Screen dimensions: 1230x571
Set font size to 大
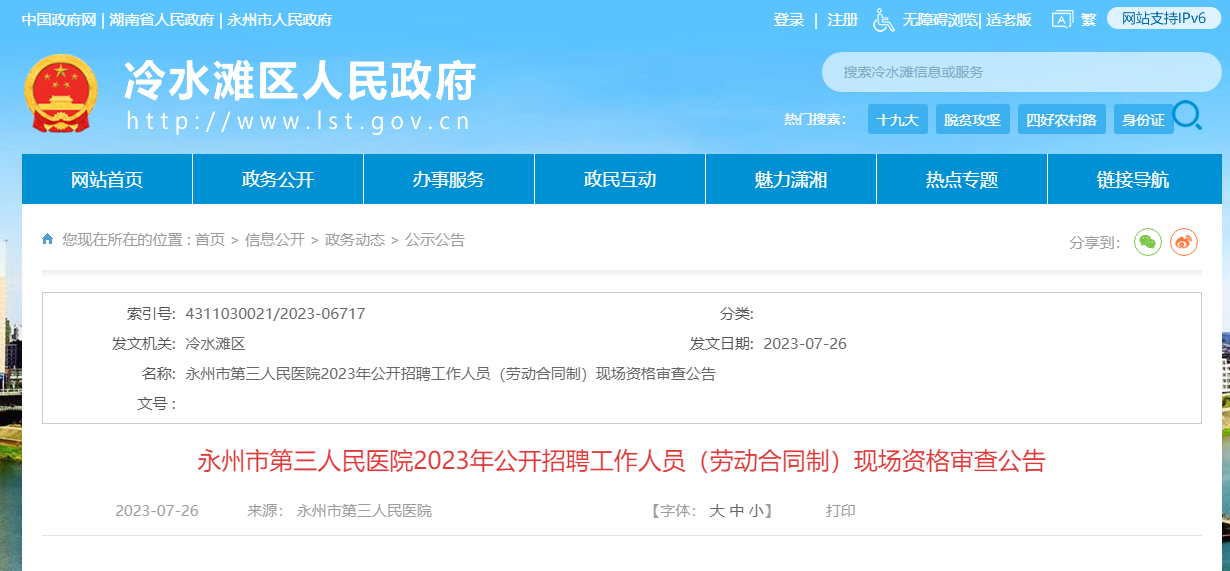coord(717,511)
